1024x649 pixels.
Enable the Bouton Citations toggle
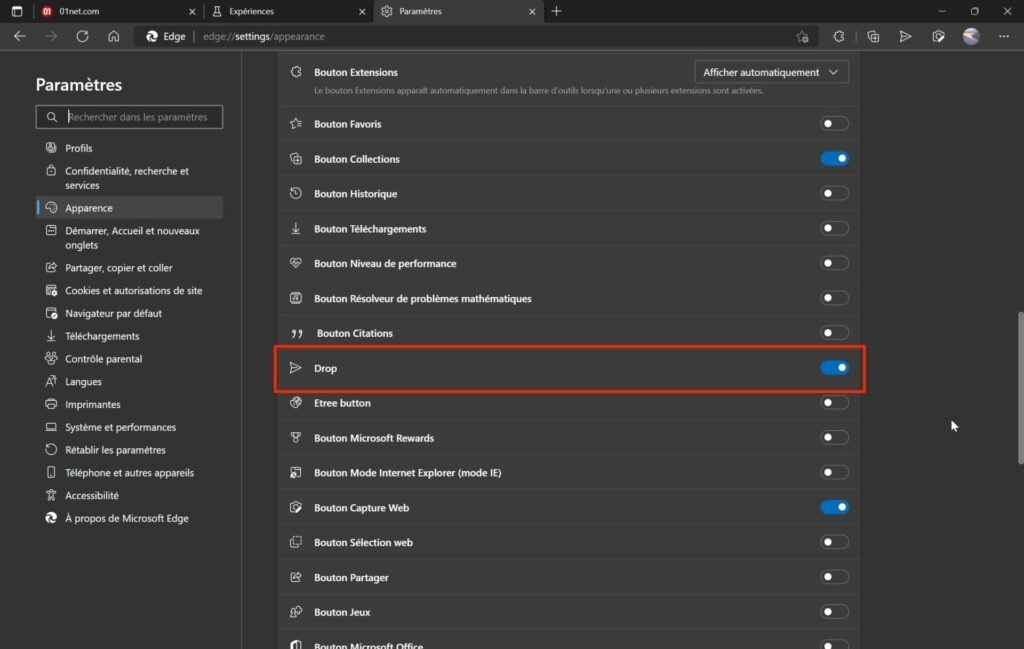point(834,333)
